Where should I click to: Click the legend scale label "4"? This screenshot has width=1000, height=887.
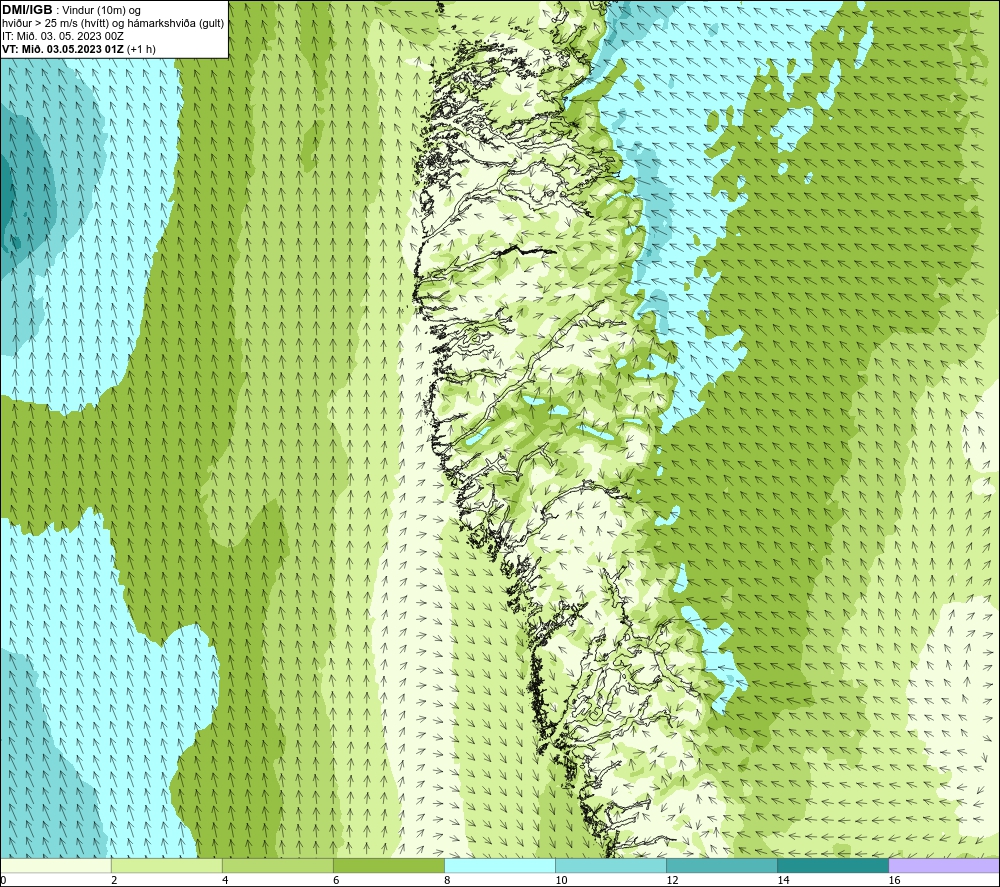(225, 880)
